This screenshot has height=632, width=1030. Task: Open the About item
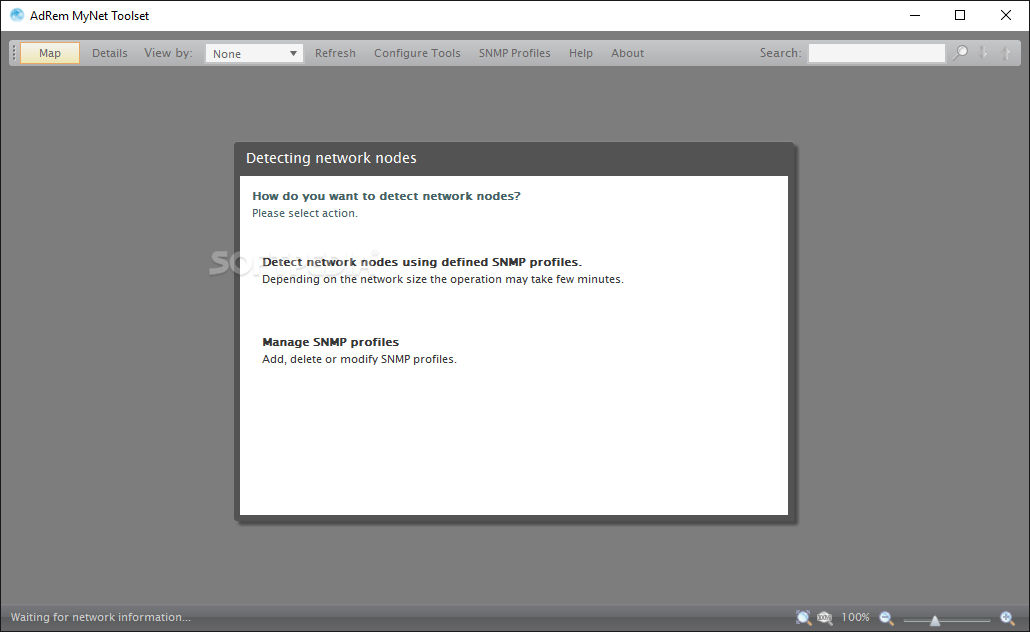click(x=627, y=53)
